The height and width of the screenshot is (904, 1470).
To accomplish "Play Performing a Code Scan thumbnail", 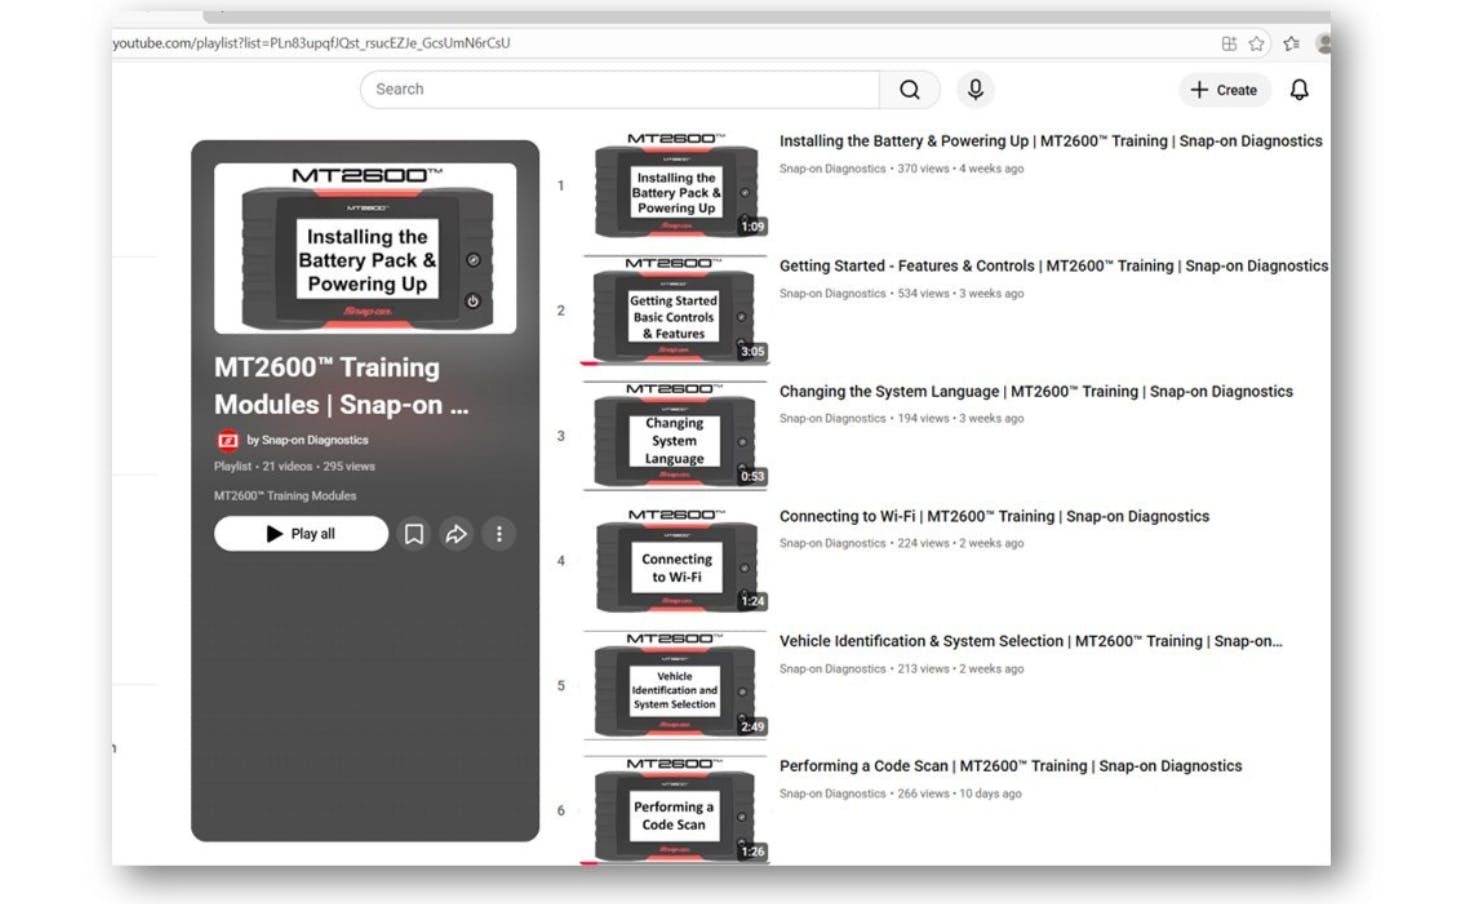I will [675, 811].
